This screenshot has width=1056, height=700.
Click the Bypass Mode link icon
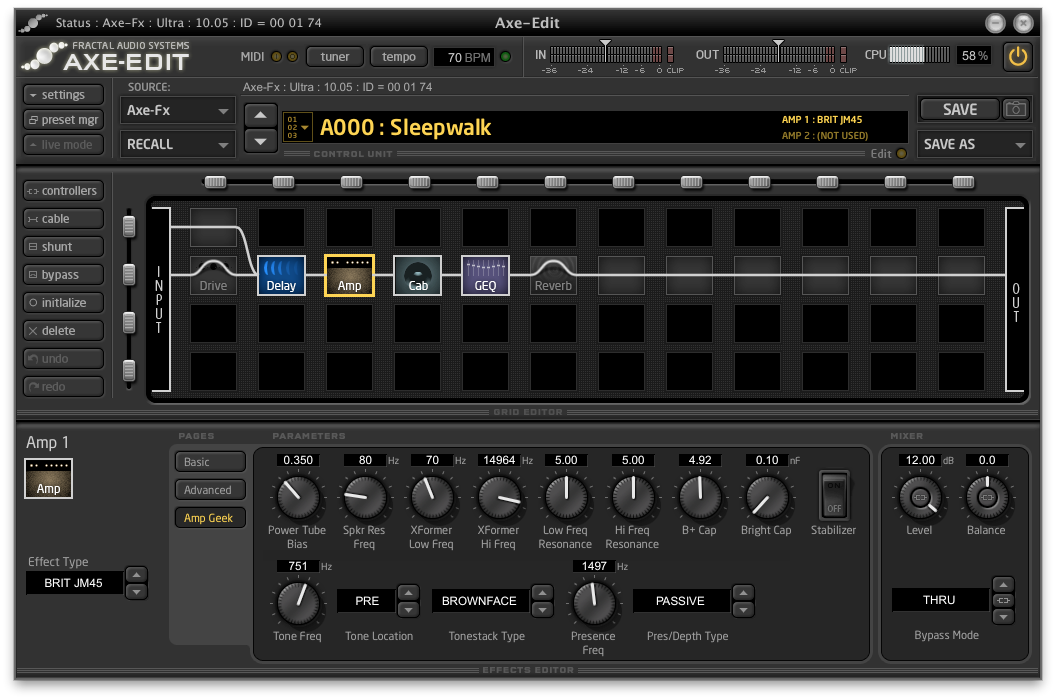pyautogui.click(x=1003, y=600)
